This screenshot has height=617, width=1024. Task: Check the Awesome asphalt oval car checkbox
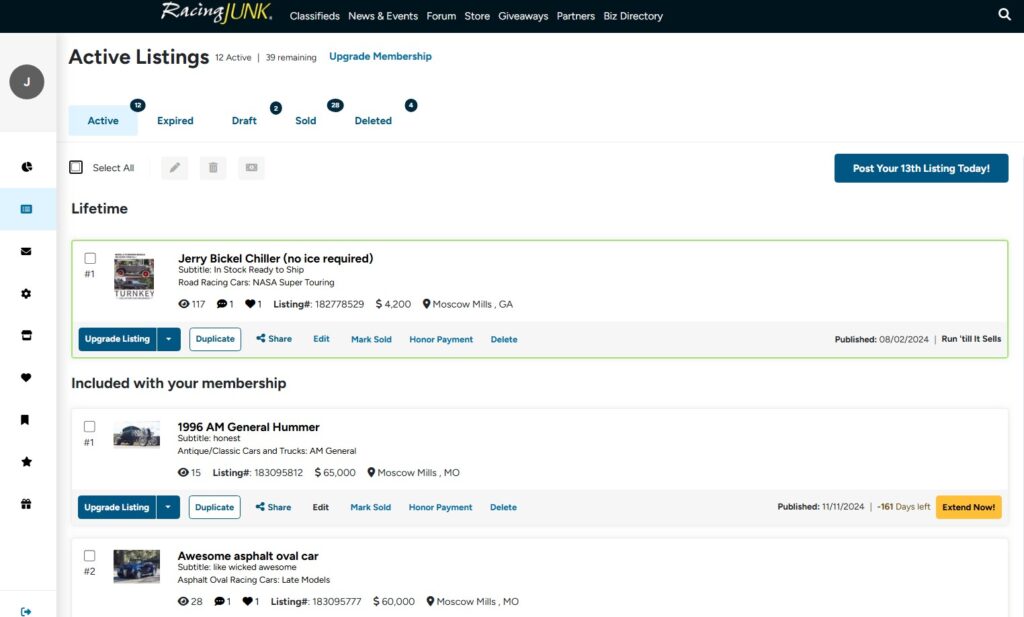[89, 556]
